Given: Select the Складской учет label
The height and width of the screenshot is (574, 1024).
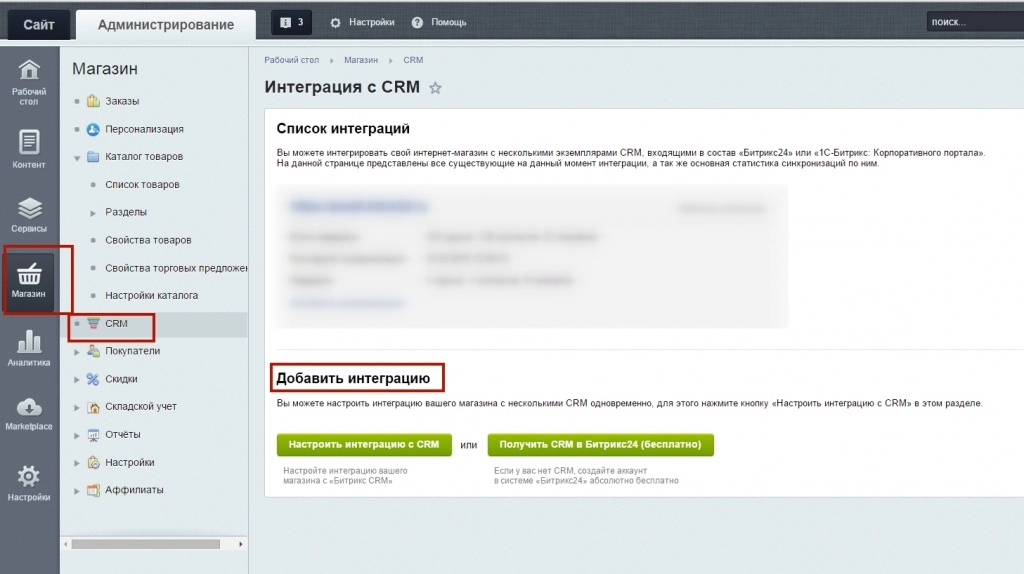Looking at the screenshot, I should point(141,406).
